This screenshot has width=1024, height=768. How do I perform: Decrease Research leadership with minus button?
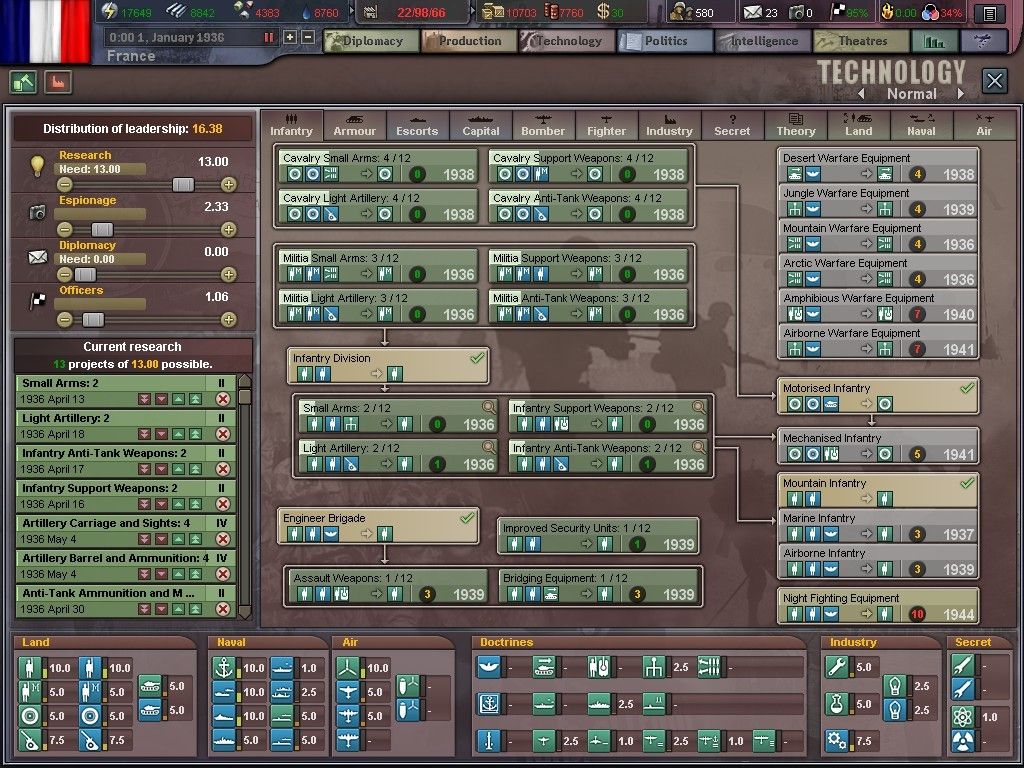[64, 185]
